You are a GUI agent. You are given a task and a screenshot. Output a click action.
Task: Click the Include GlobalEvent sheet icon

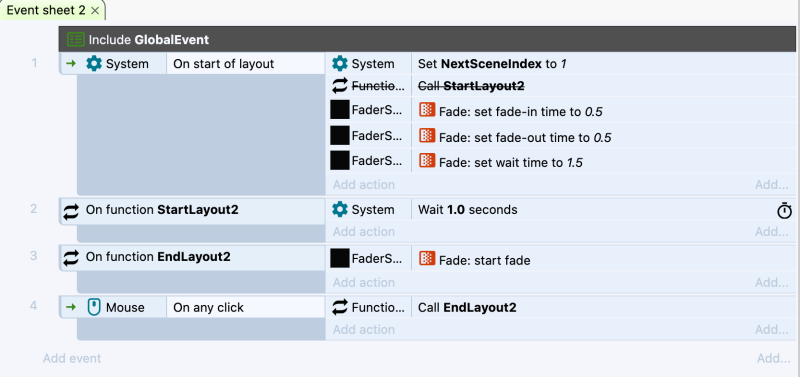76,39
